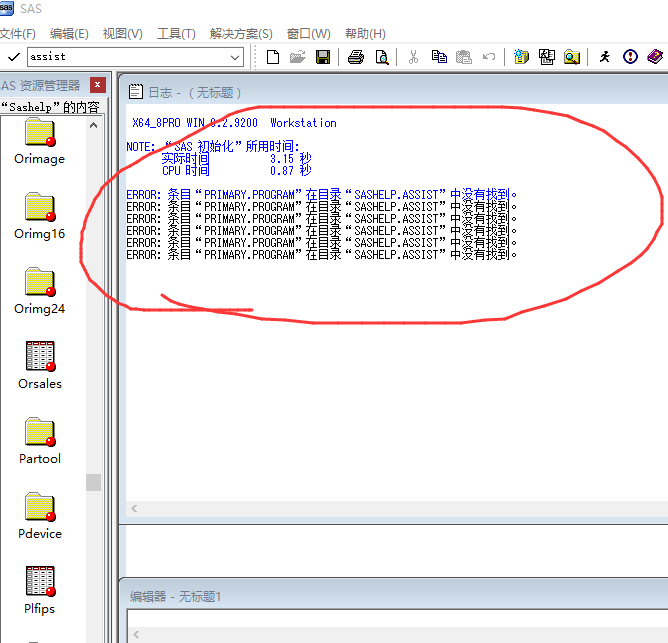The height and width of the screenshot is (643, 668).
Task: Open the folder-search toolbar icon
Action: (572, 57)
